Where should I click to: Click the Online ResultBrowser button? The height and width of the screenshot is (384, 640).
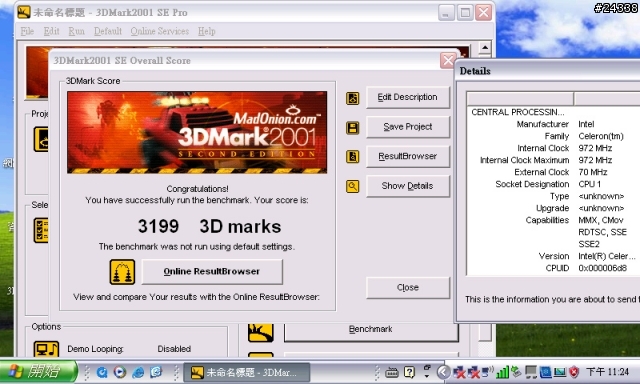pyautogui.click(x=212, y=272)
